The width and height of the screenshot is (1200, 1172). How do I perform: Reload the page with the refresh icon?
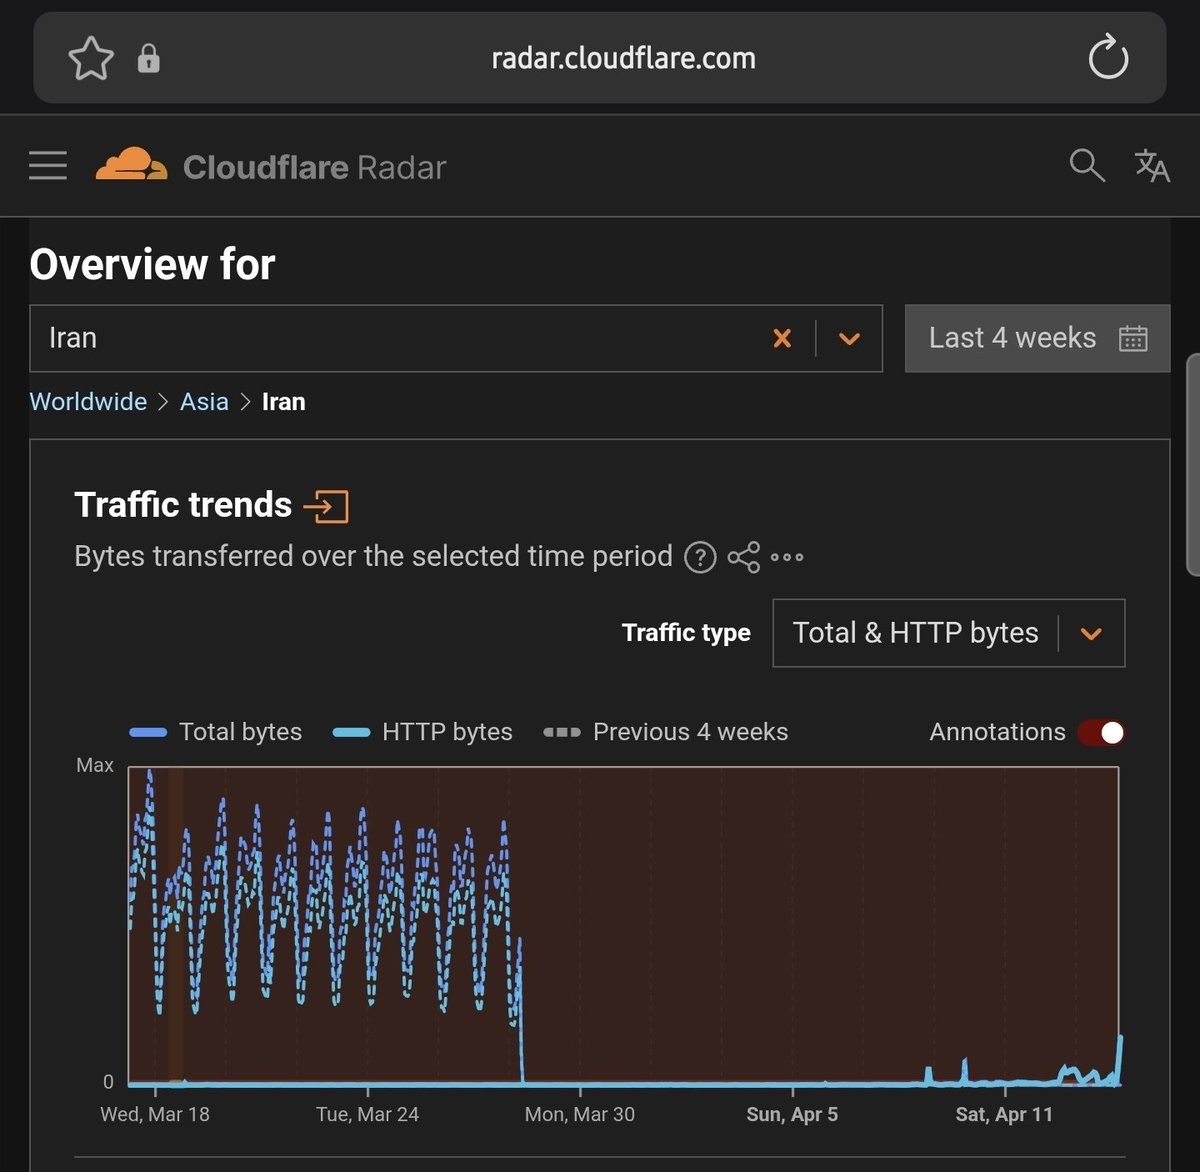point(1108,57)
